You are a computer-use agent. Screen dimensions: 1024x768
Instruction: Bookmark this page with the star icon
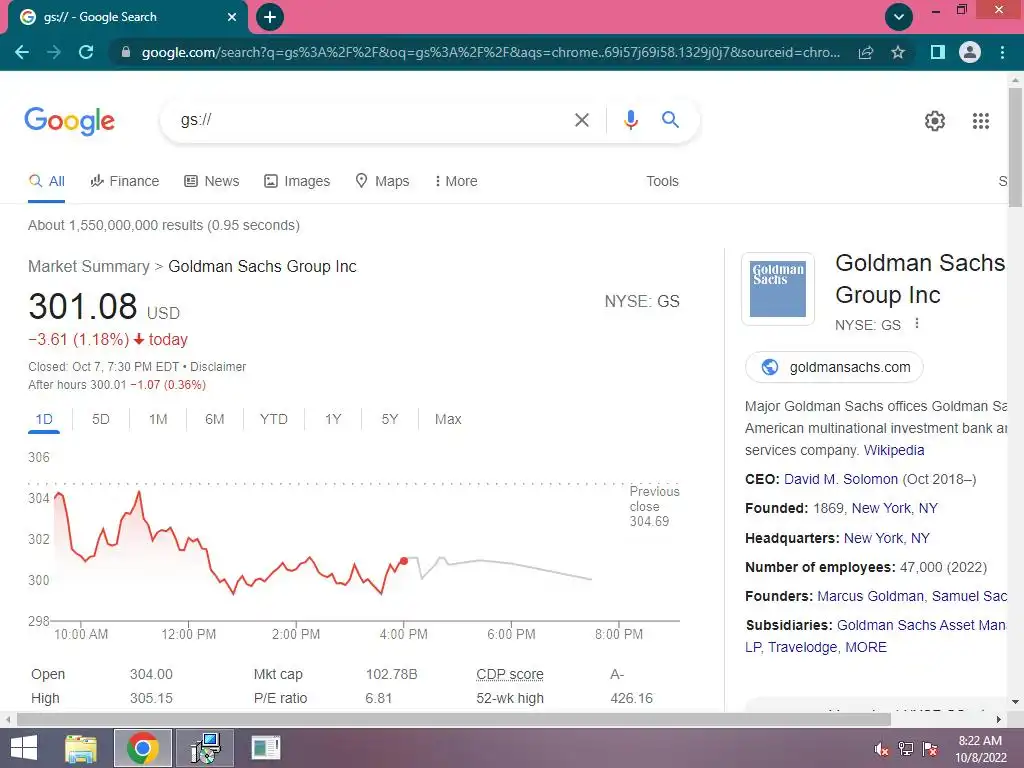coord(898,52)
